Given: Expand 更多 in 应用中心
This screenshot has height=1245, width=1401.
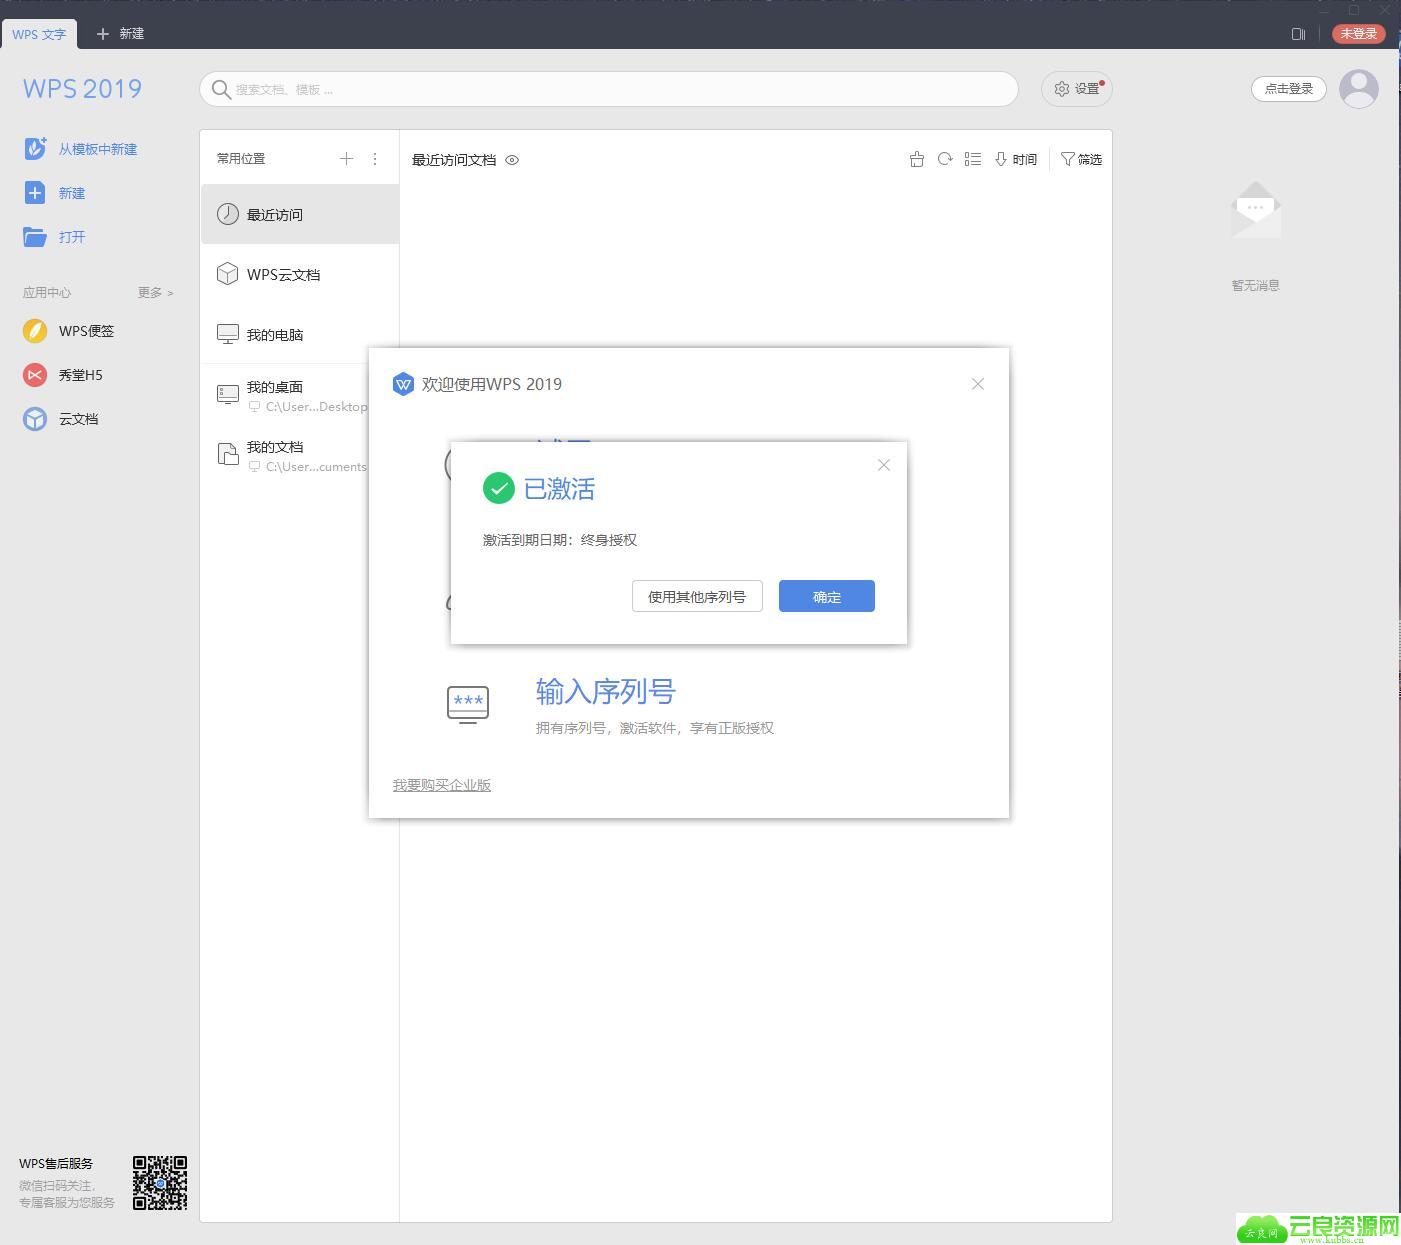Looking at the screenshot, I should (x=155, y=293).
